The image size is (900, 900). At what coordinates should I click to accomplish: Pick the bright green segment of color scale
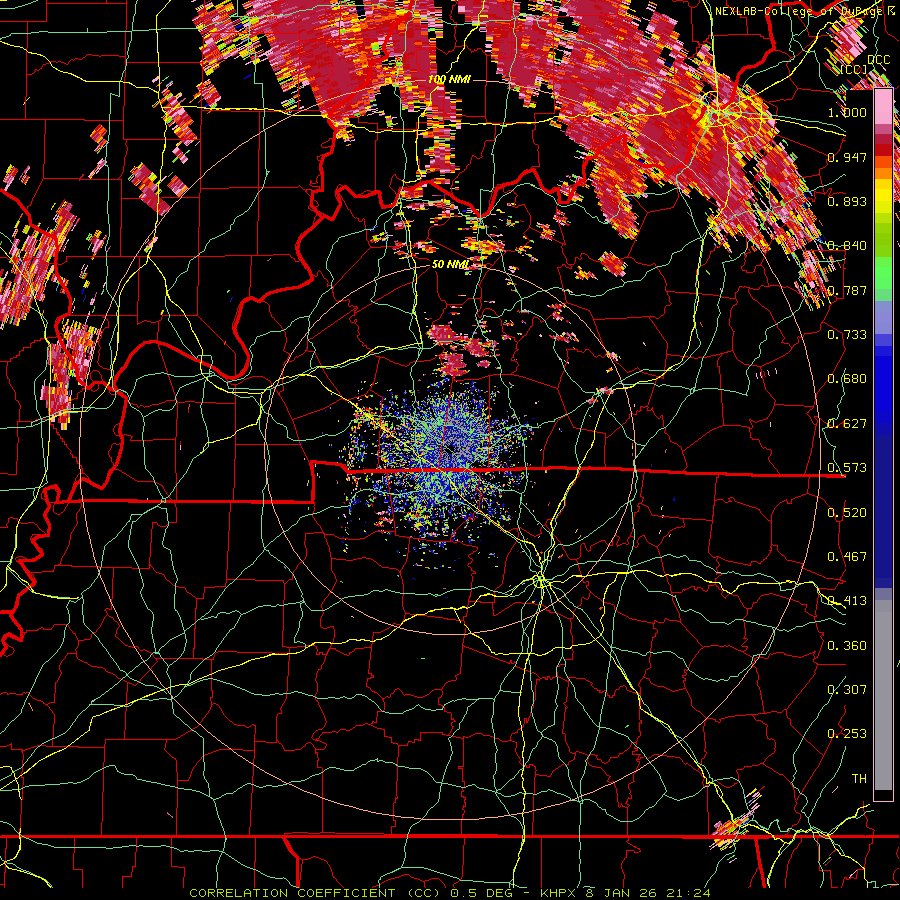click(883, 273)
